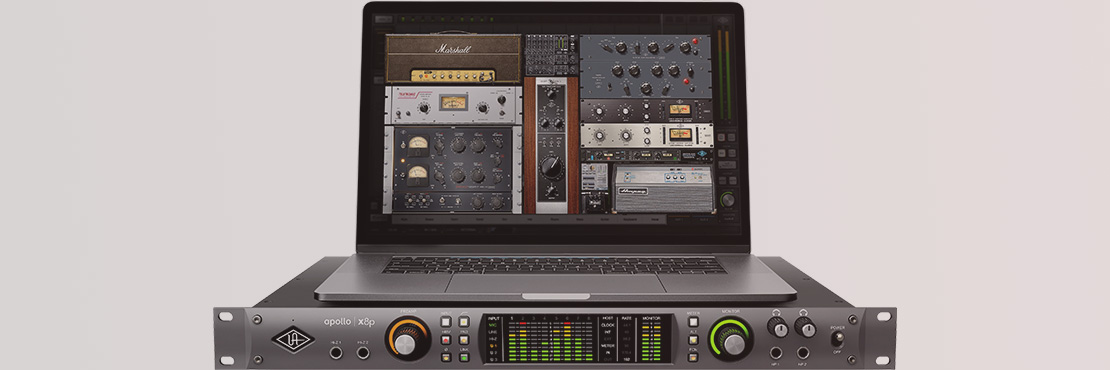Click the black 1176 compressor VU meter
This screenshot has height=370, width=1110.
[680, 110]
